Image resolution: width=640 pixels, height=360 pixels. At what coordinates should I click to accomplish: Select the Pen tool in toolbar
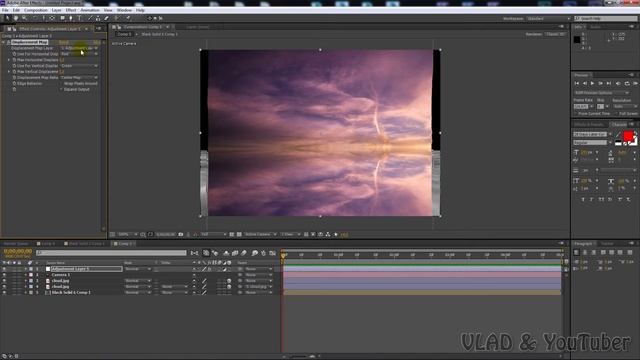[71, 18]
